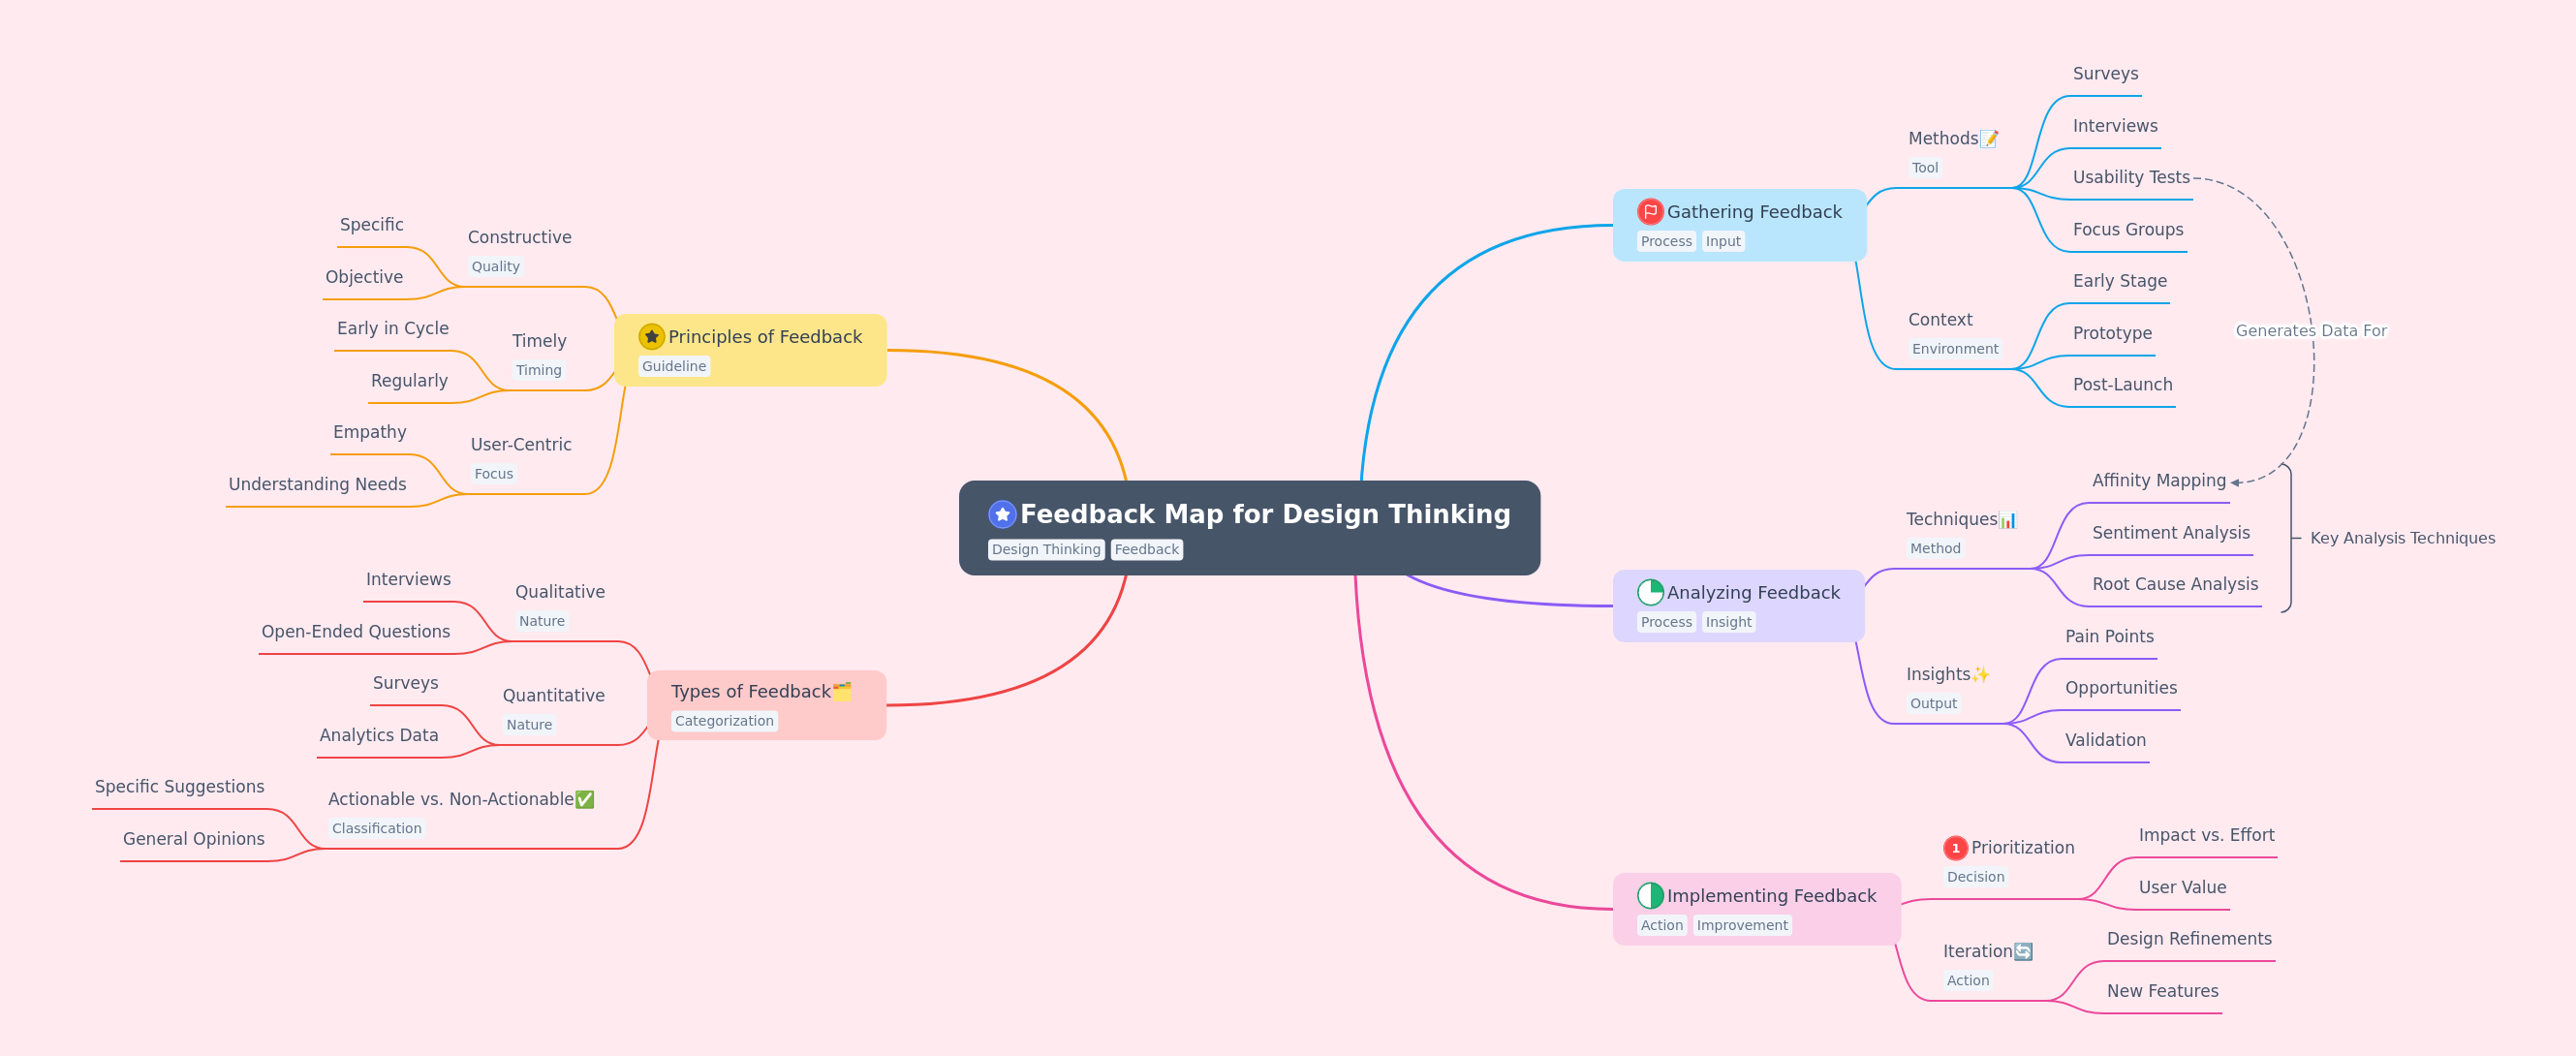The height and width of the screenshot is (1056, 2576).
Task: Select the Design Refinements subtopic
Action: (2189, 939)
